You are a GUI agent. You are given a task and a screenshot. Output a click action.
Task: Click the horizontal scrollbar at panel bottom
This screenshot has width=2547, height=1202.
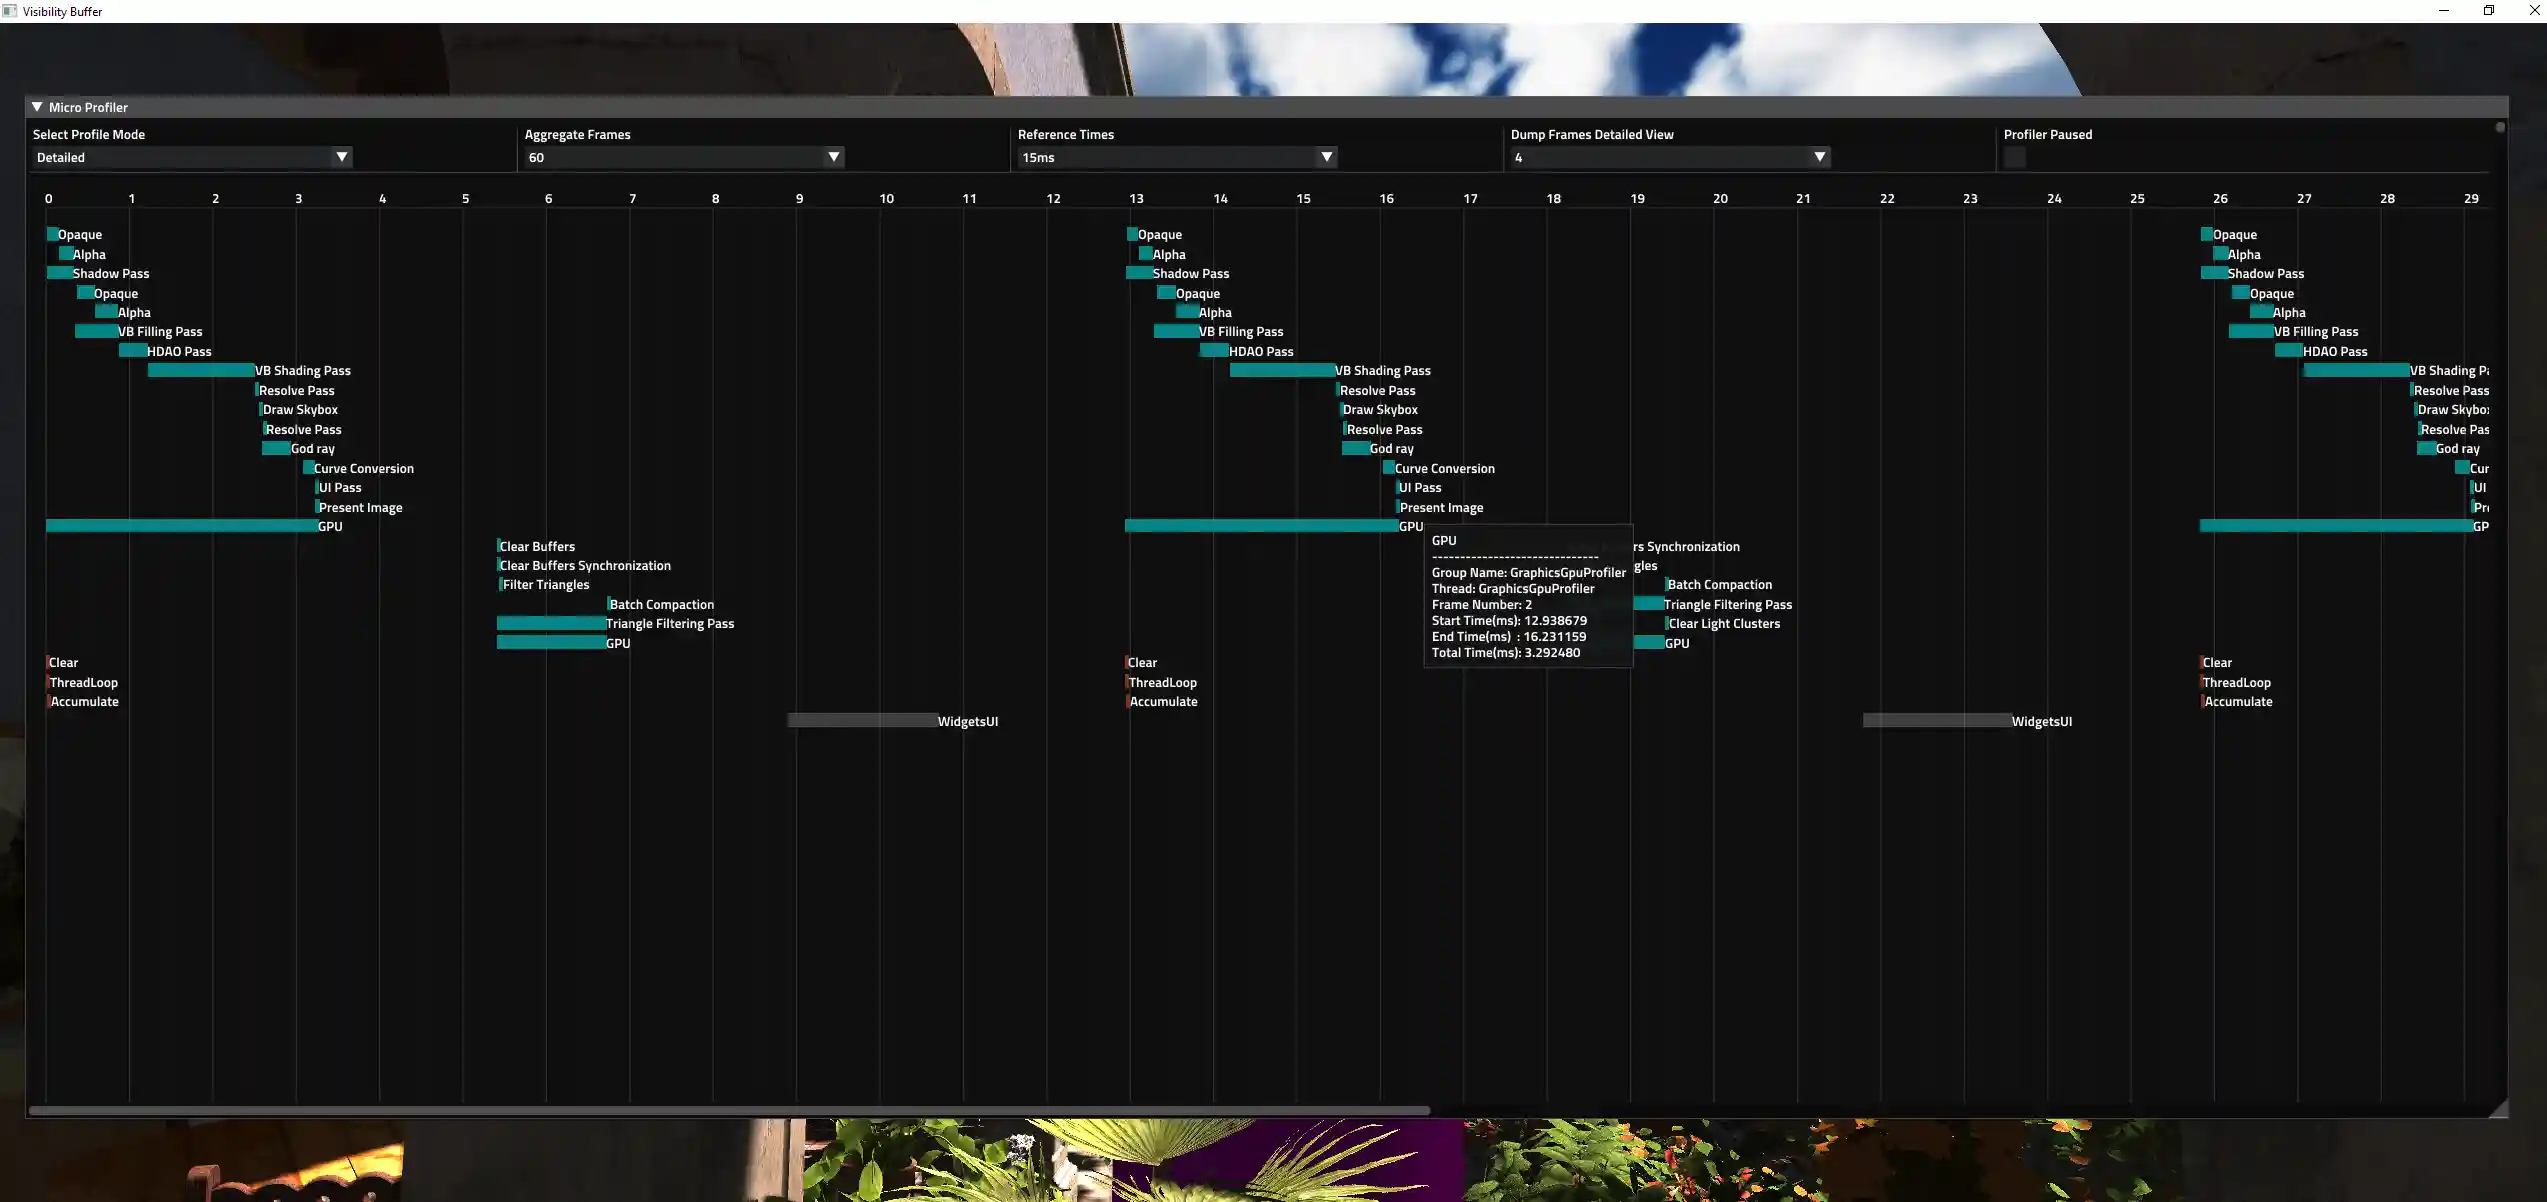tap(728, 1111)
